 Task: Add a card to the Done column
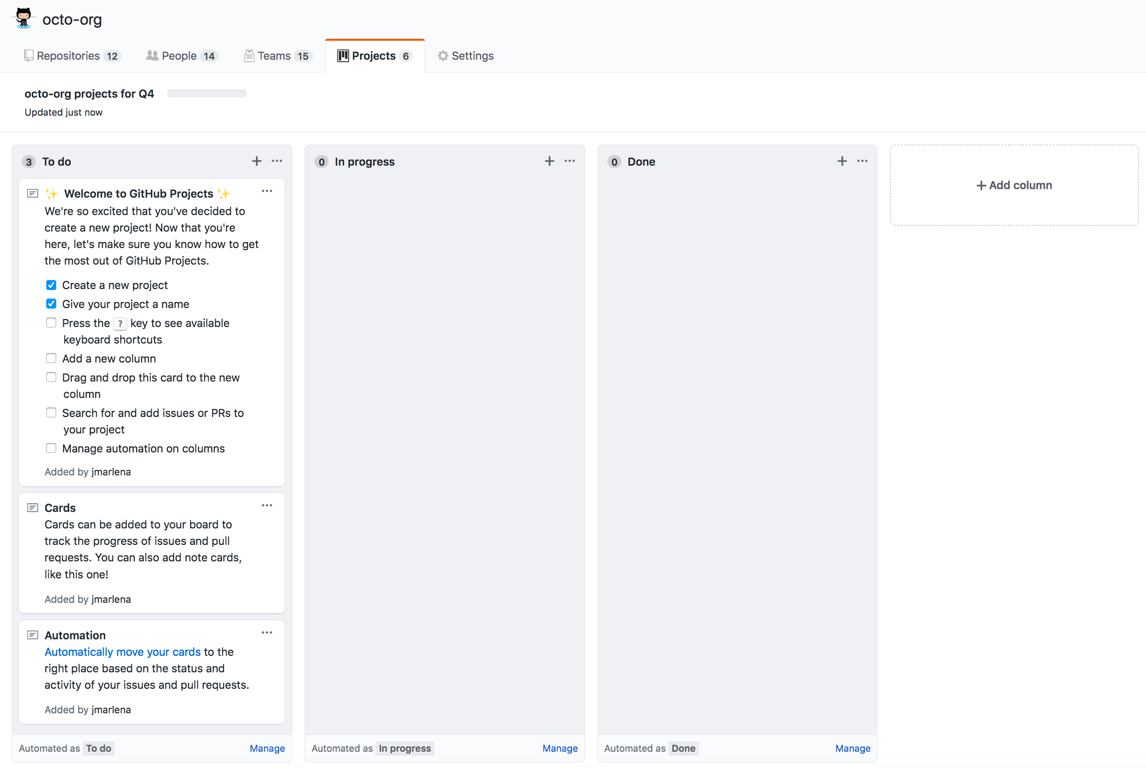(x=842, y=161)
